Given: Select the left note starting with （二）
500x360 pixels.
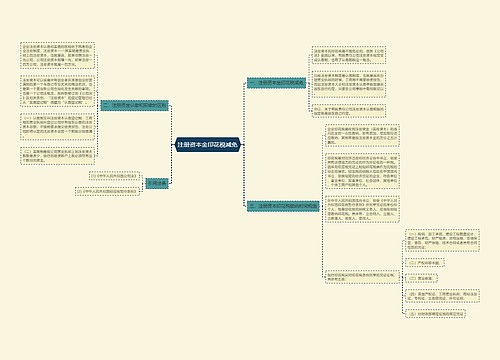Looking at the screenshot, I should tap(57, 156).
